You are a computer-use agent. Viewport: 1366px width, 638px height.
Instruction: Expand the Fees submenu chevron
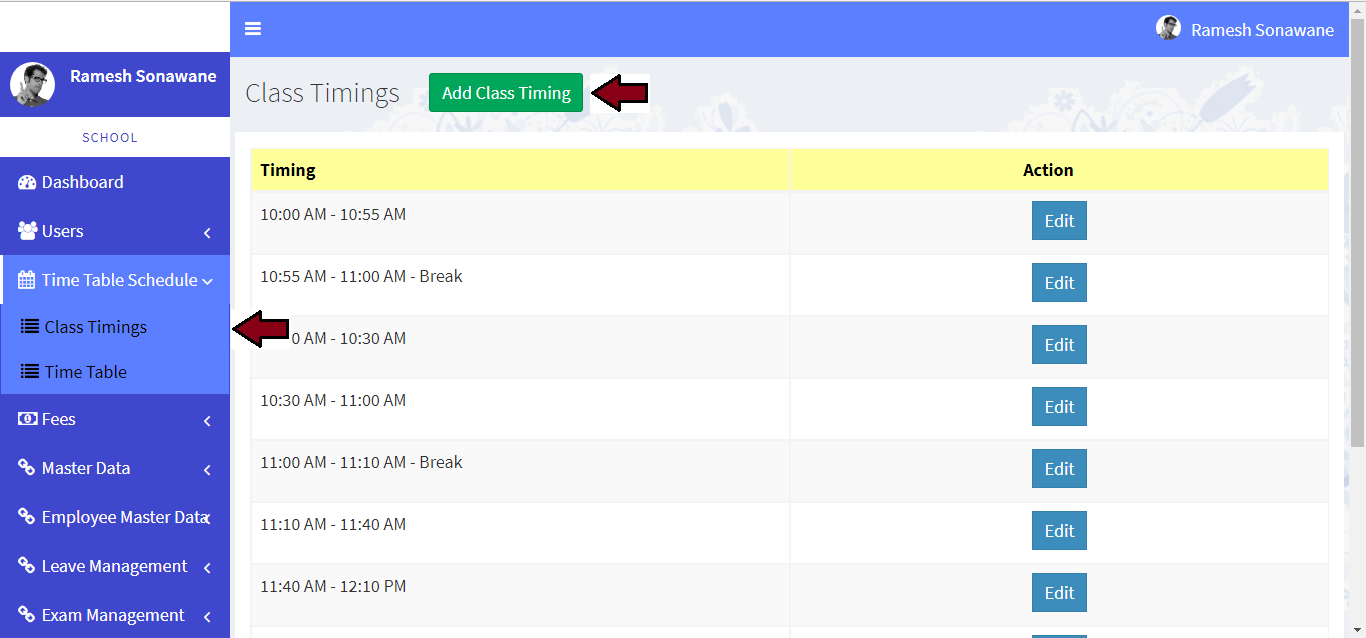[x=207, y=421]
